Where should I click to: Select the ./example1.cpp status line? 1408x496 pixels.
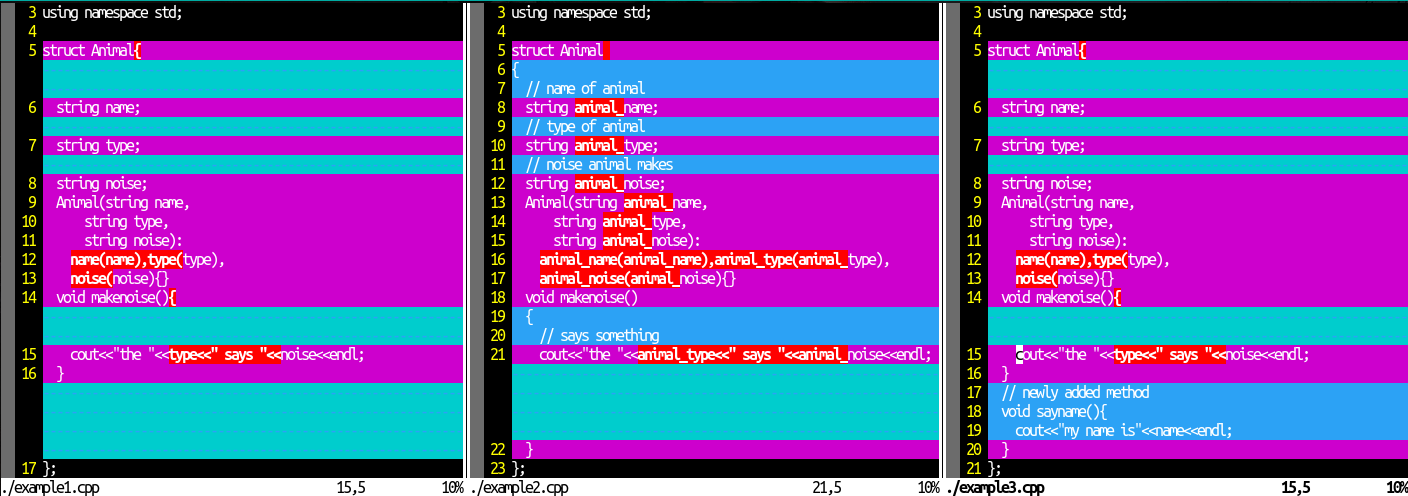232,488
